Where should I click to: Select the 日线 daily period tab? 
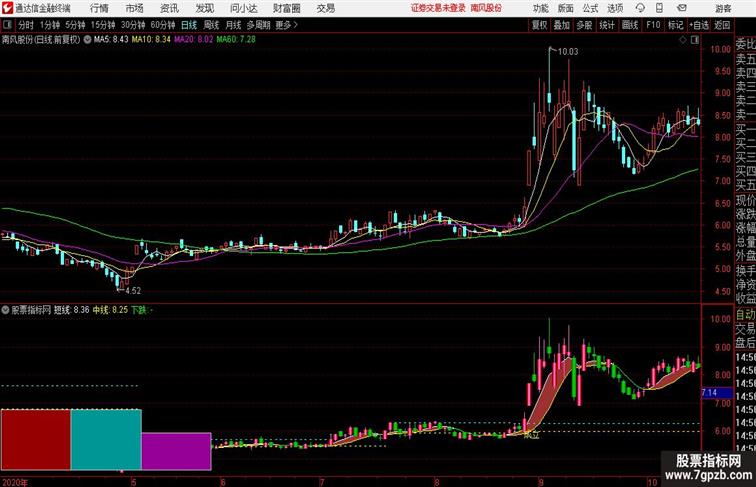coord(189,25)
